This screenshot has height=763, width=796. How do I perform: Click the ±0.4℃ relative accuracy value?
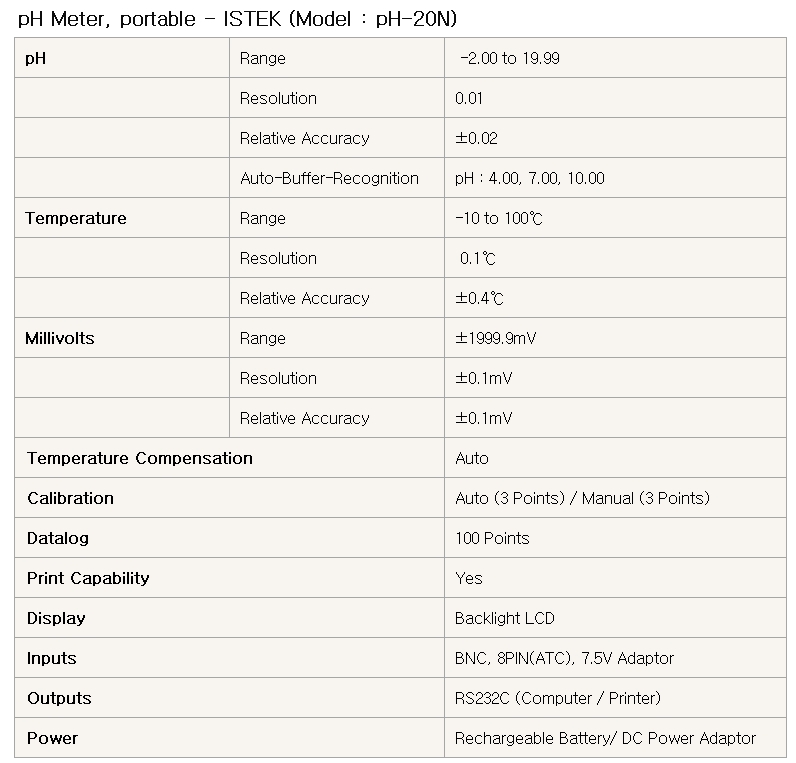point(479,298)
